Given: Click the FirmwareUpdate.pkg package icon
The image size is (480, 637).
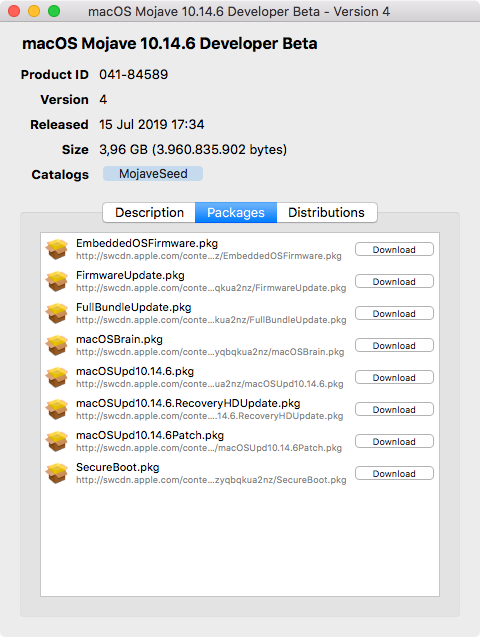Looking at the screenshot, I should coord(56,281).
